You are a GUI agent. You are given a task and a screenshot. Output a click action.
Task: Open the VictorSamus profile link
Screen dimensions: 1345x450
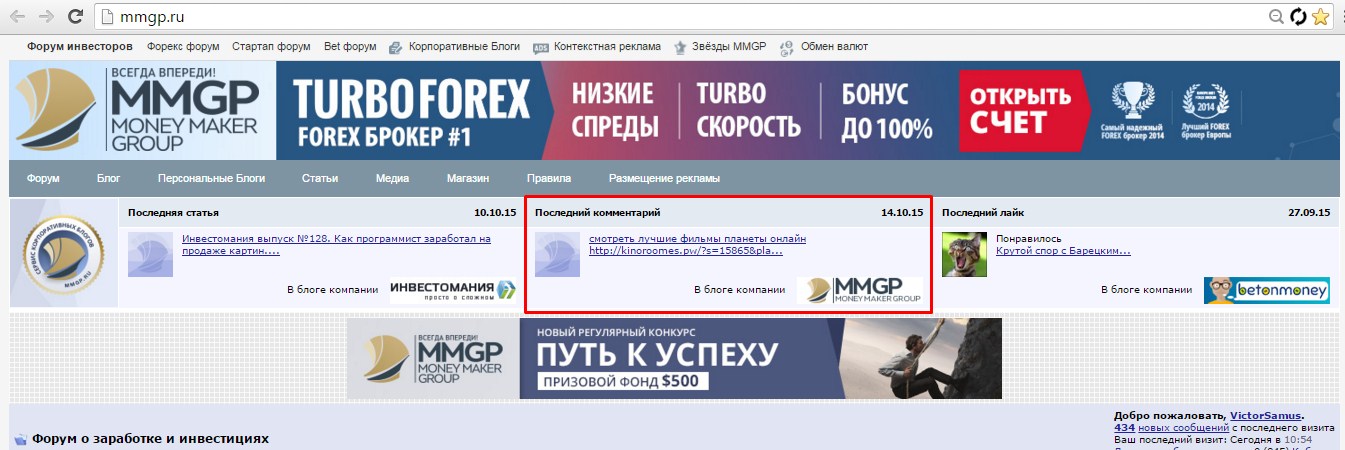[1267, 416]
